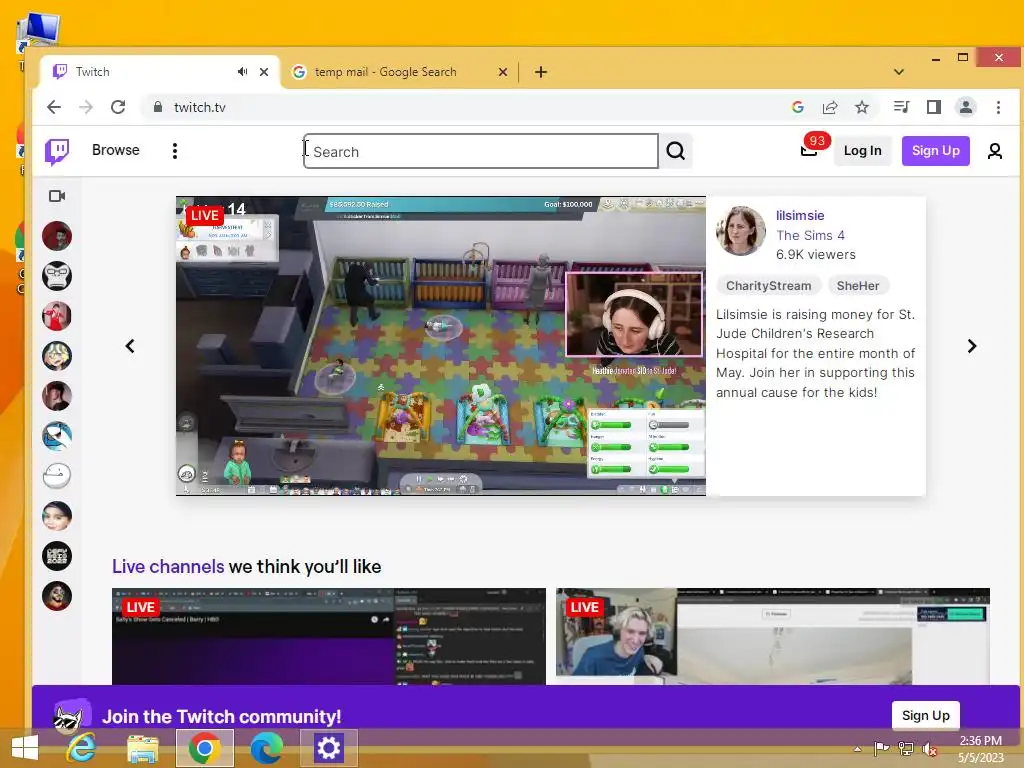This screenshot has height=768, width=1024.
Task: Toggle the Chrome side panel
Action: (934, 107)
